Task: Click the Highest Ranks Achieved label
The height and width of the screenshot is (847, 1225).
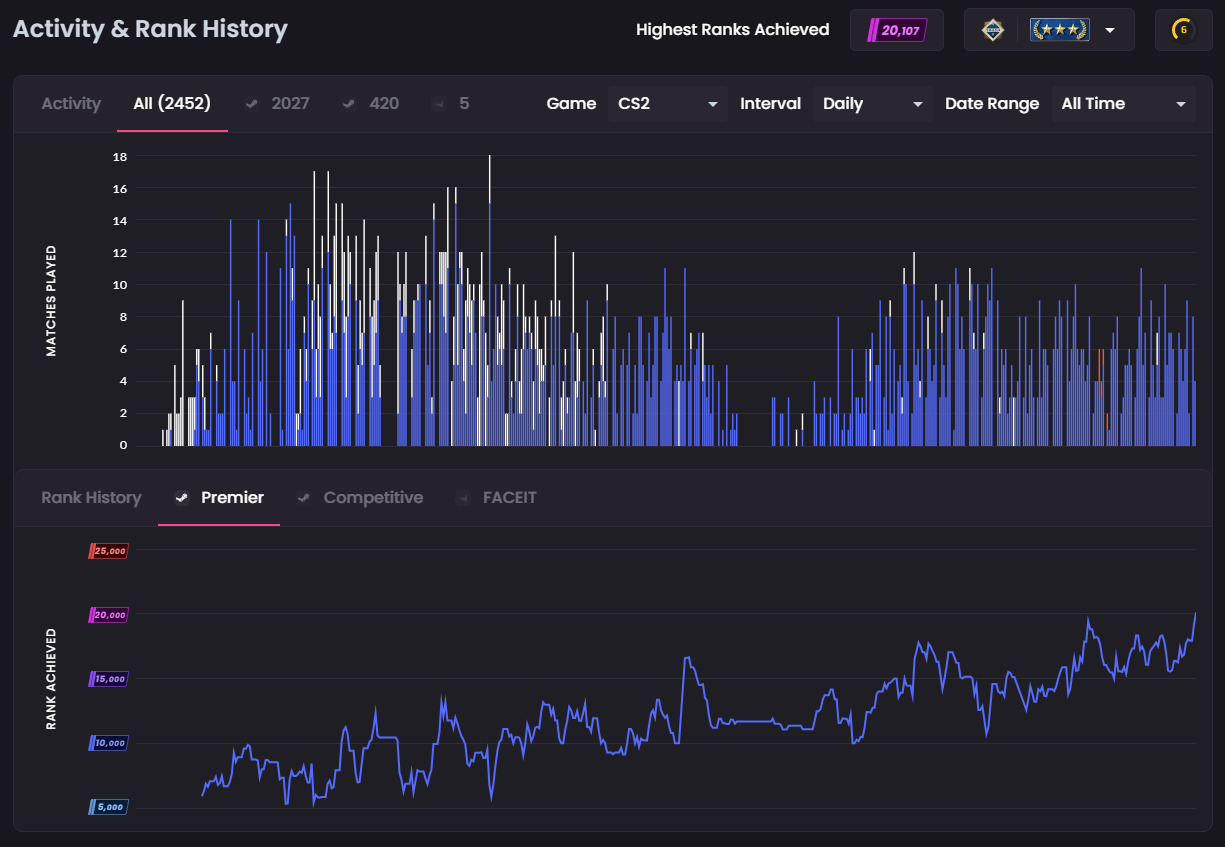Action: coord(733,30)
